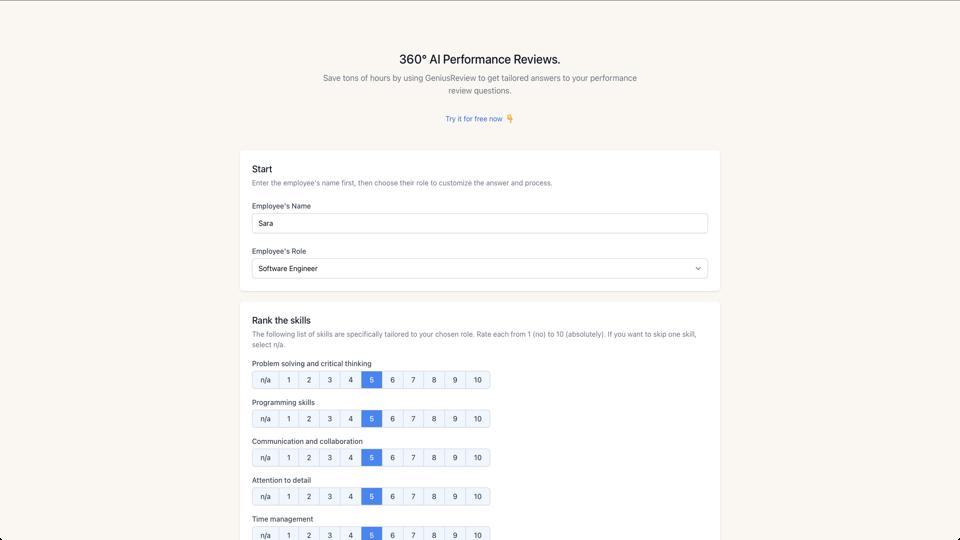The width and height of the screenshot is (960, 540).
Task: Set Attention to detail to 3
Action: coord(330,497)
